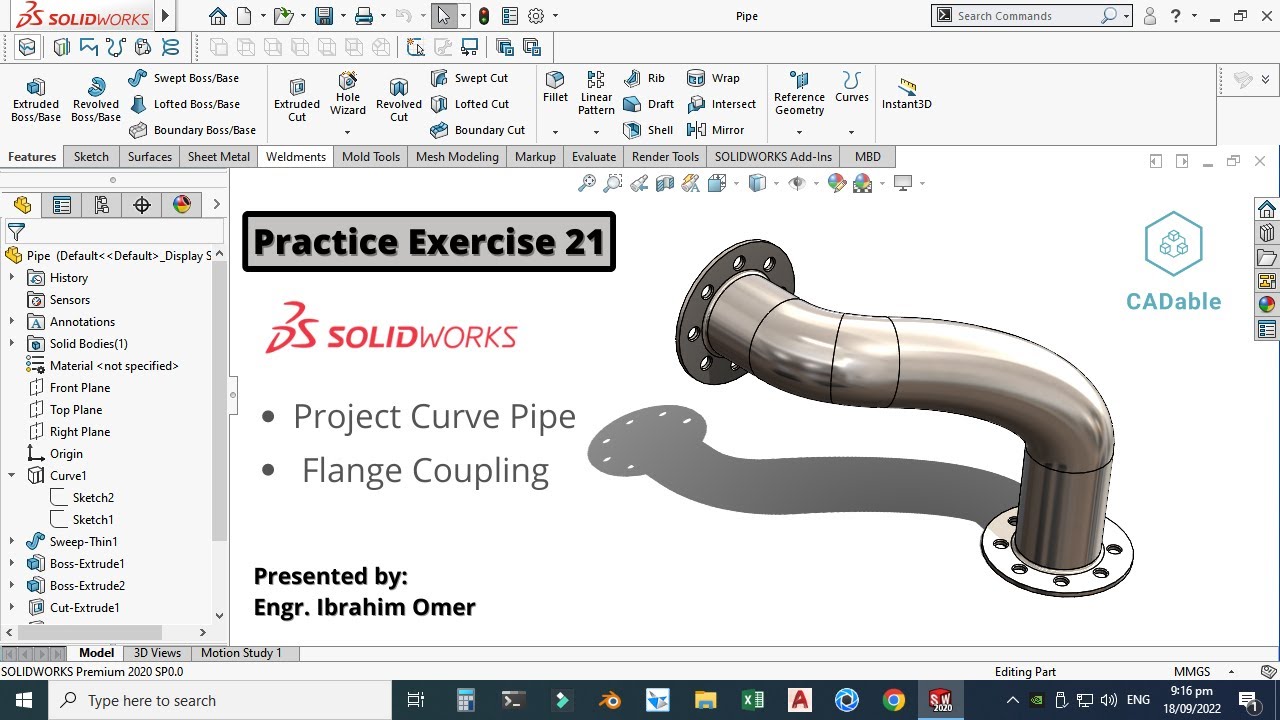Select the Wrap tool
Image resolution: width=1280 pixels, height=720 pixels.
tap(714, 78)
